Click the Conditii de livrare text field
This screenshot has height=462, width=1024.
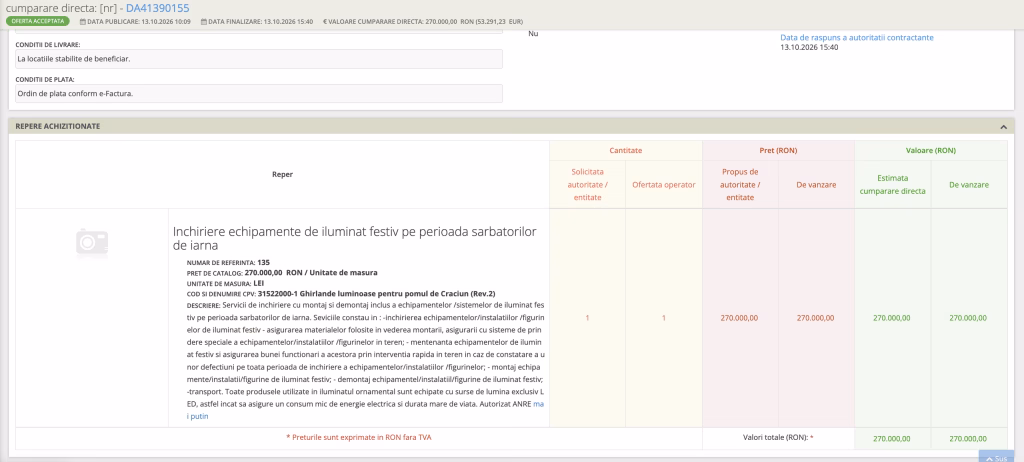(x=259, y=59)
